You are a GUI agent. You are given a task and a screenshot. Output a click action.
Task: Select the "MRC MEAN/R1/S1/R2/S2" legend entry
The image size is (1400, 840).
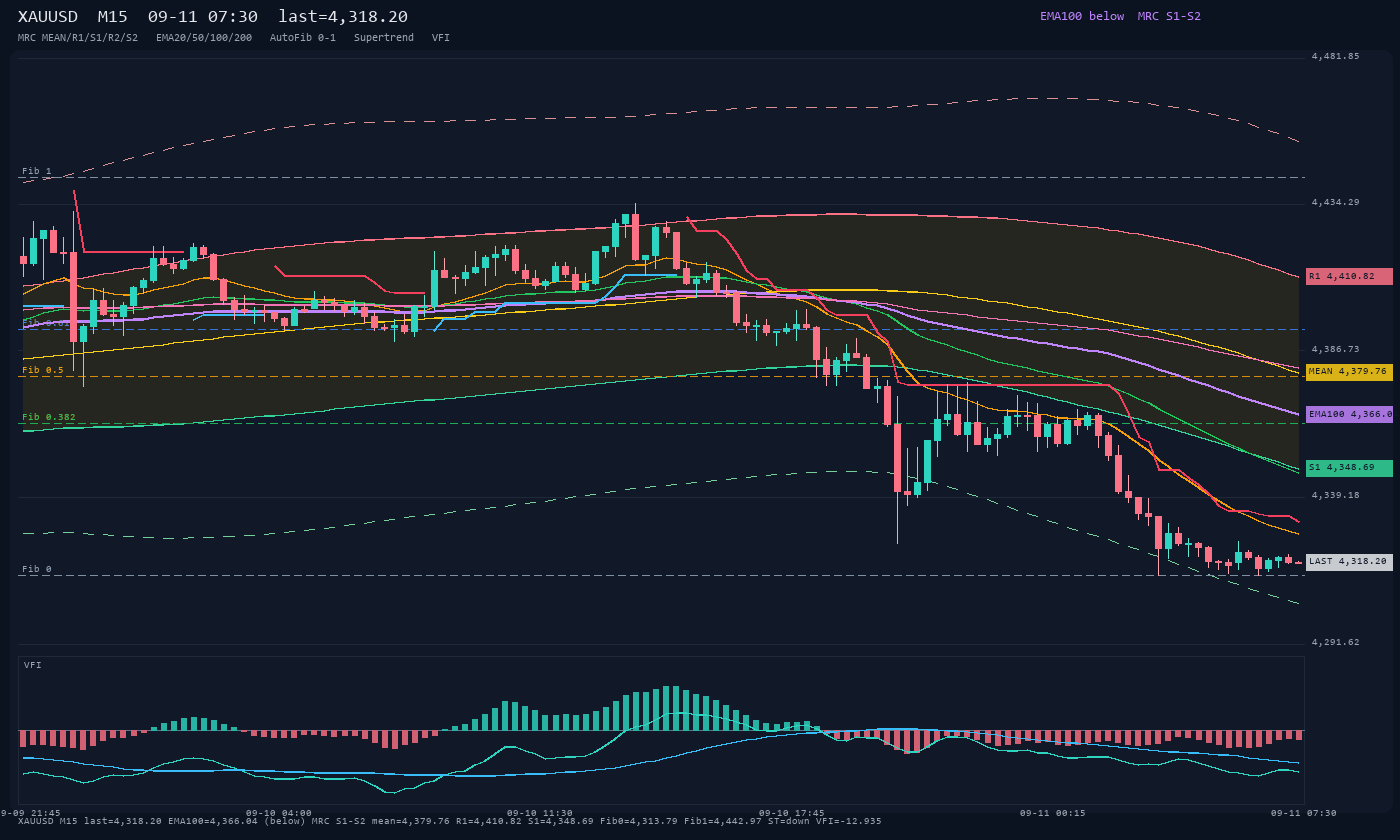pos(78,37)
